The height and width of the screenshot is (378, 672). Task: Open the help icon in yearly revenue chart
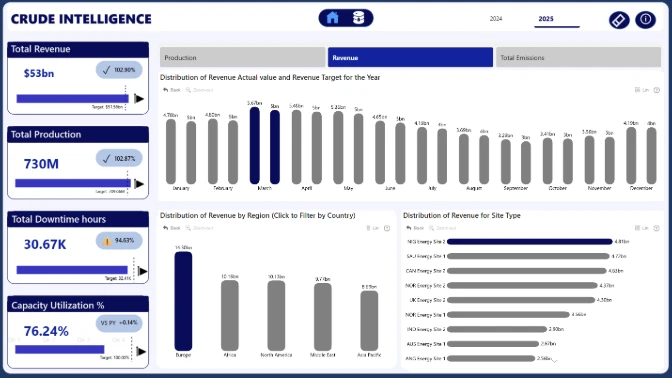(x=657, y=90)
